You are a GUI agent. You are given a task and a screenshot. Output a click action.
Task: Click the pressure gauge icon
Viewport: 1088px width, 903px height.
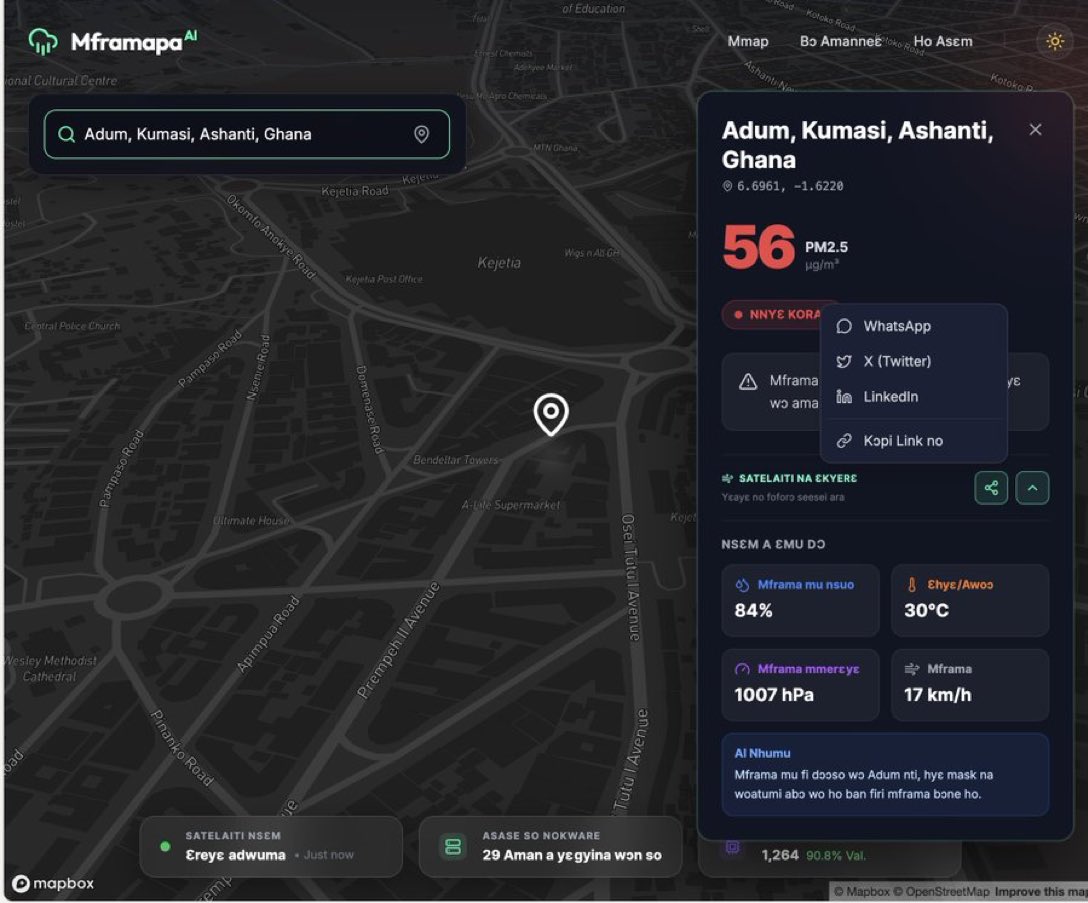click(x=742, y=669)
